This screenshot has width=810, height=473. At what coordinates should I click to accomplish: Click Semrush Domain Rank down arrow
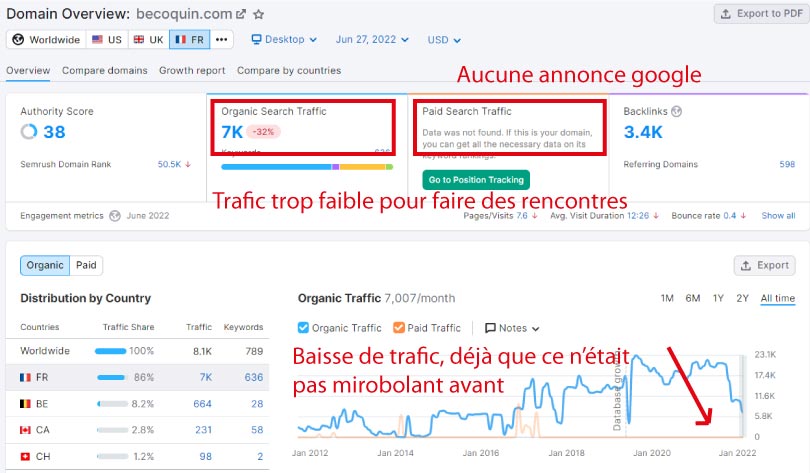tap(188, 164)
